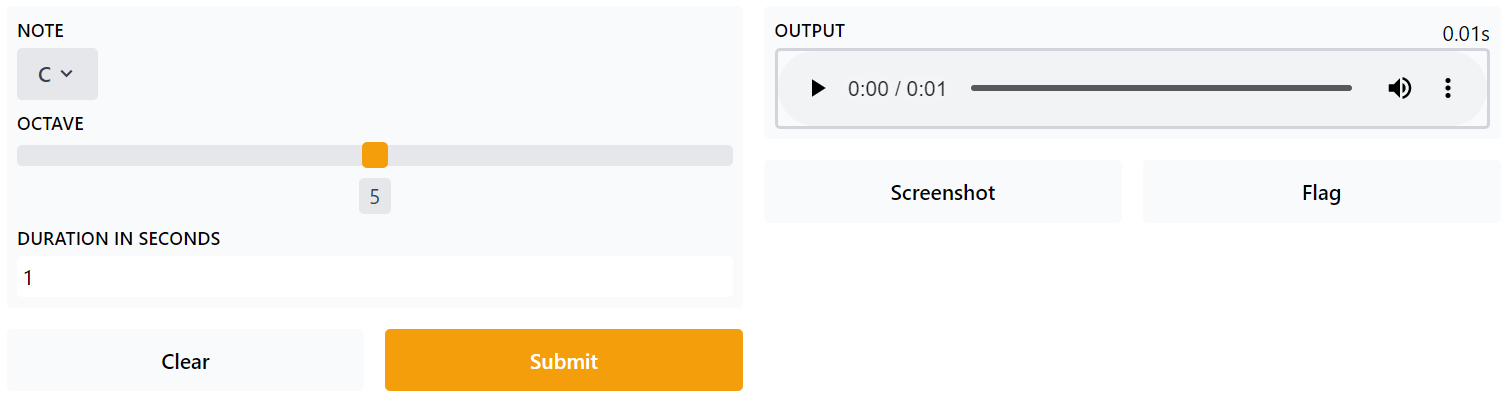This screenshot has height=403, width=1511.
Task: Click the Octave slider track near its left end
Action: (x=35, y=155)
